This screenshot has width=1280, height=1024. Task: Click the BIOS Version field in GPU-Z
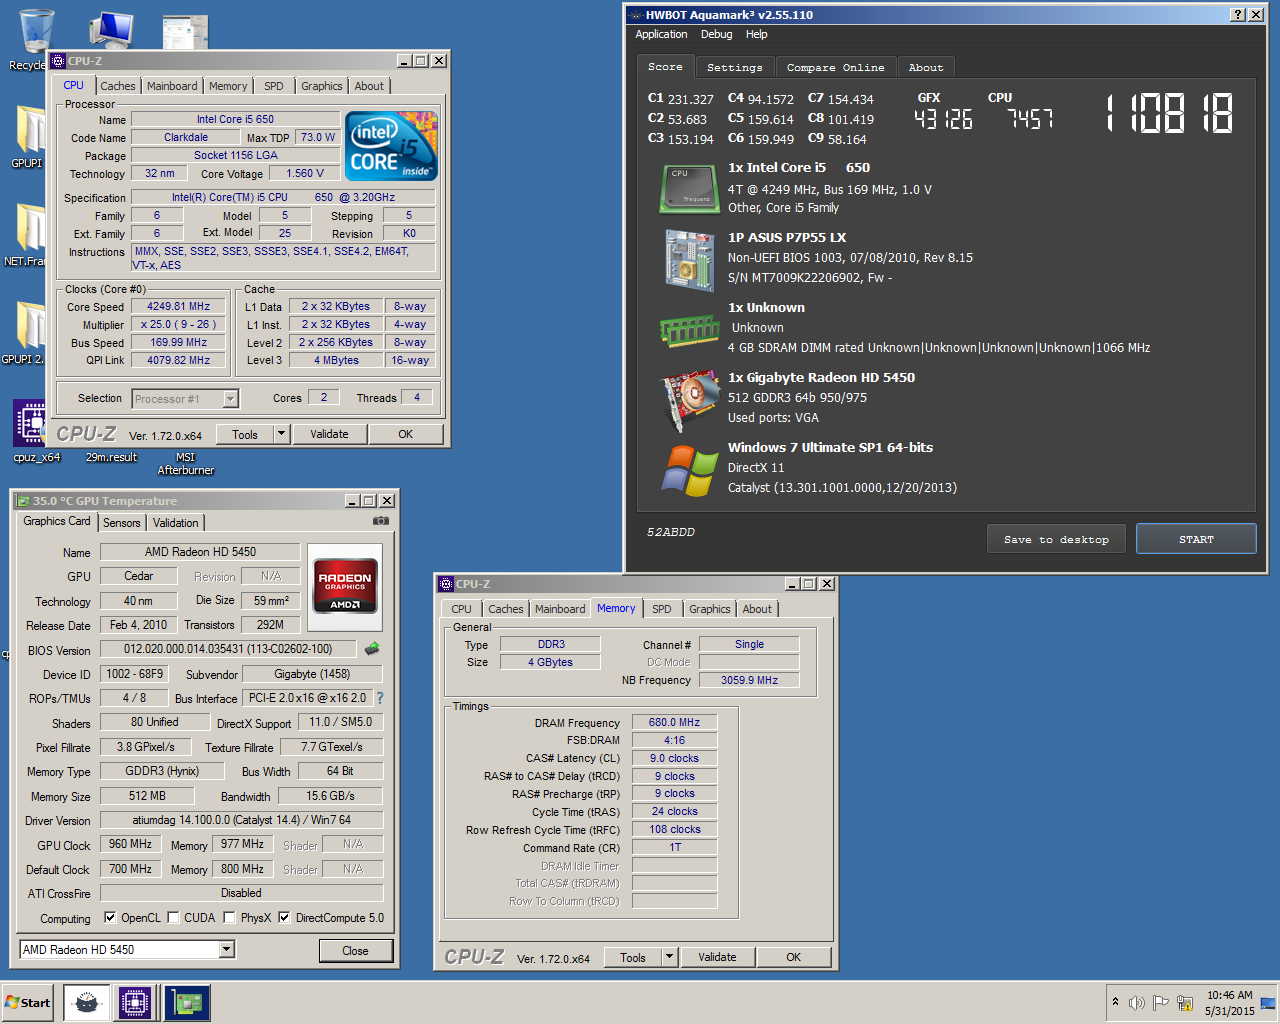[x=228, y=649]
